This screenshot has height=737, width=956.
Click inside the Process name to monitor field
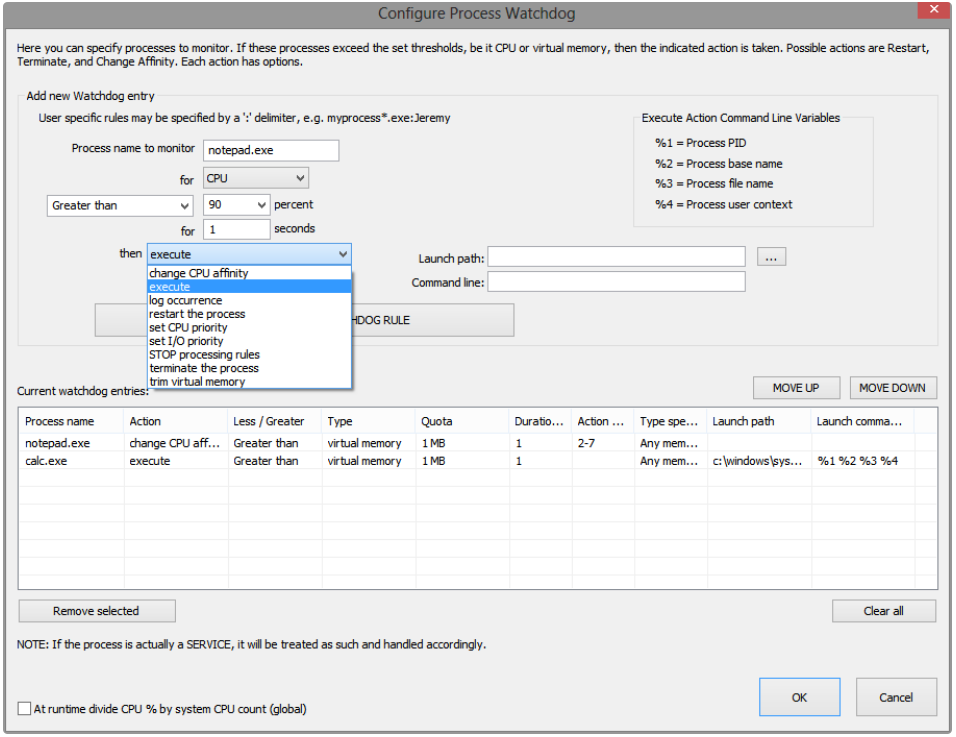coord(271,151)
